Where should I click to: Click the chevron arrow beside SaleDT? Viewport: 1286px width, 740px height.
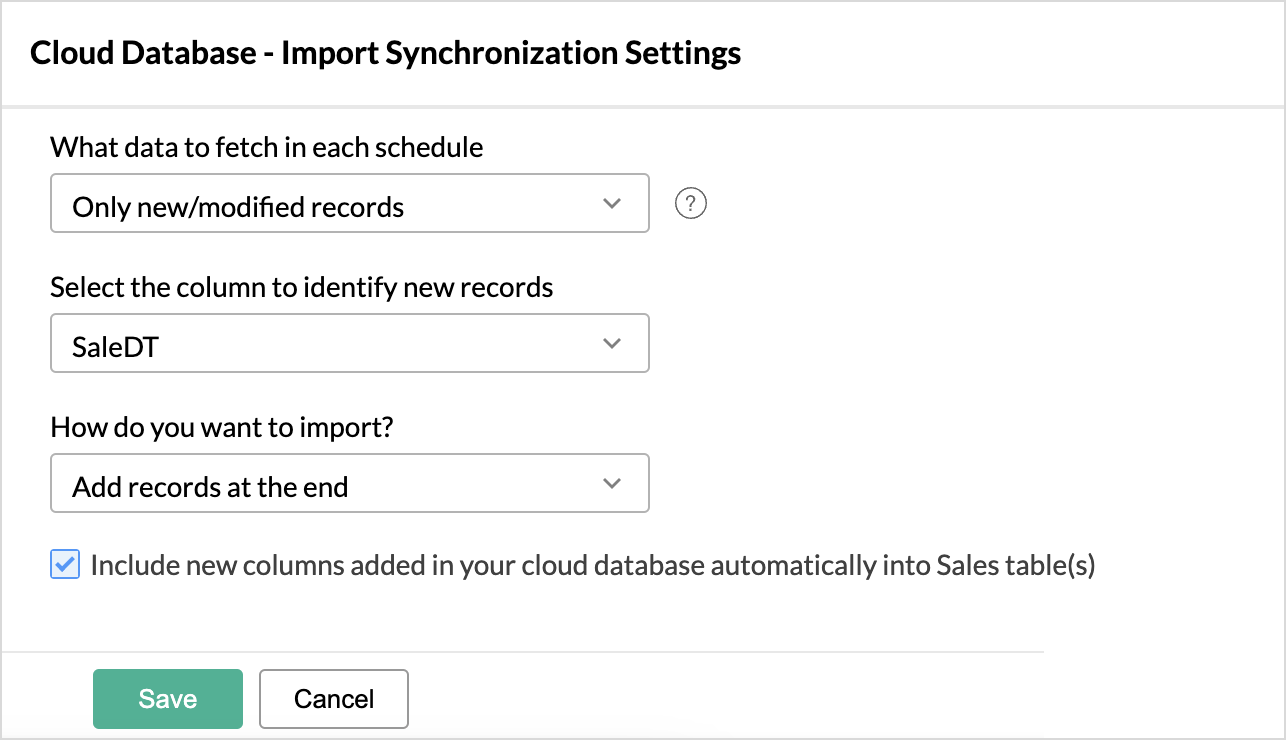tap(613, 344)
